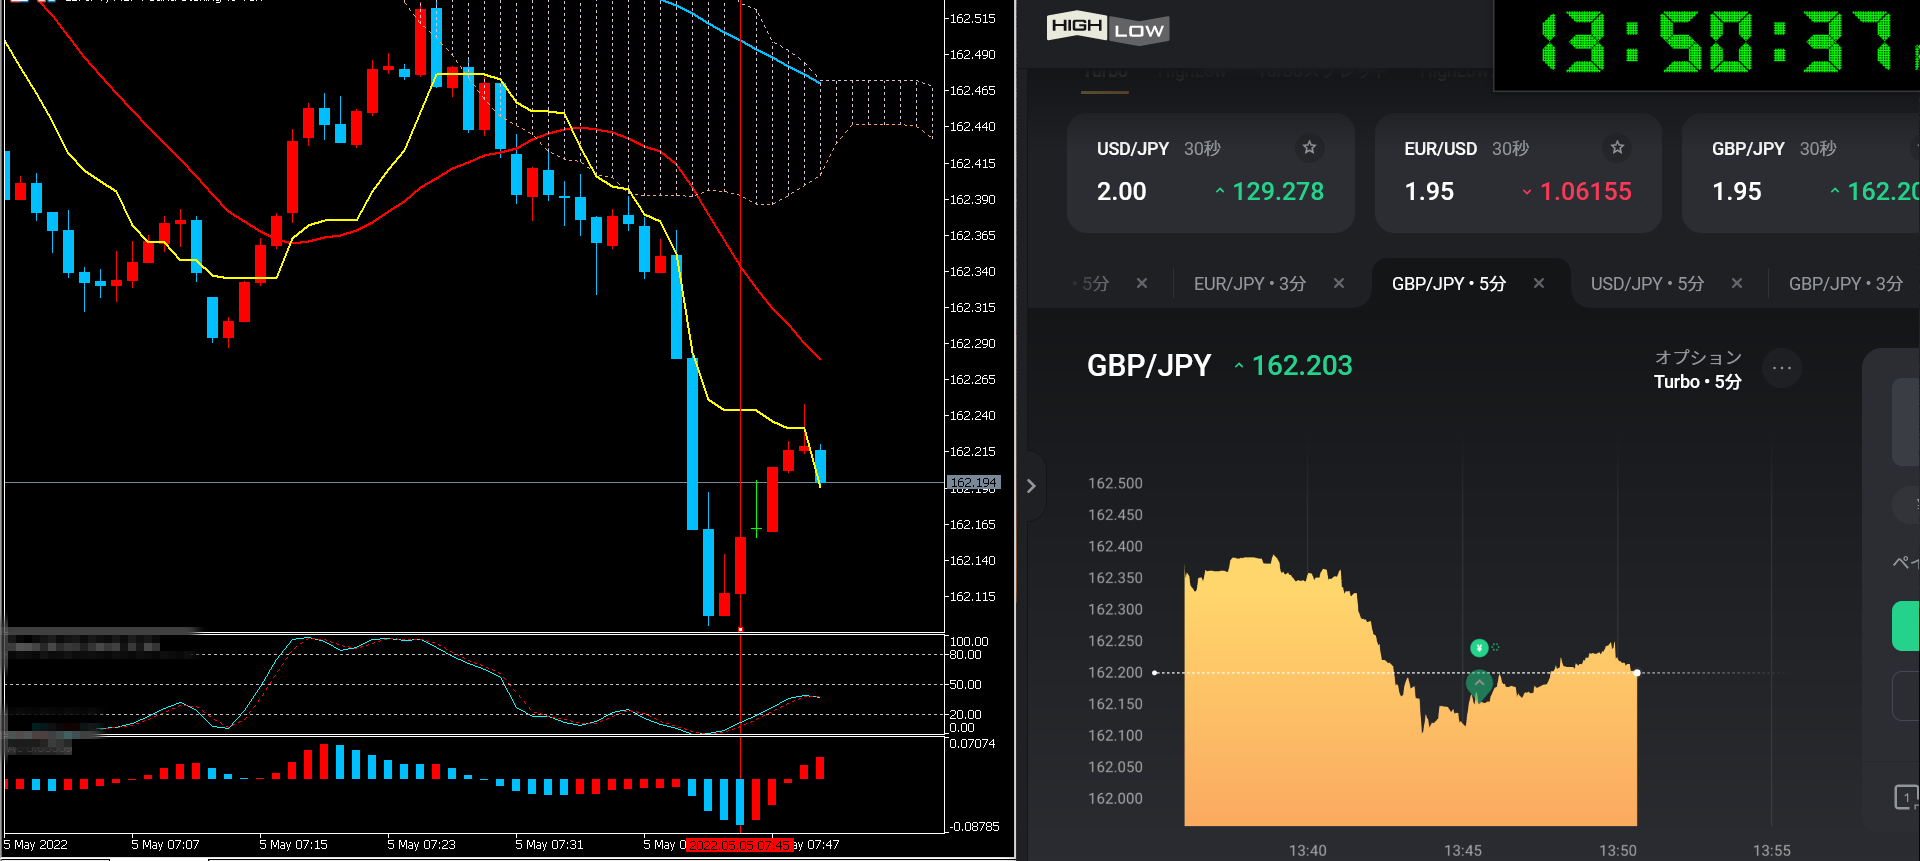Toggle star on EUR/USD 30-second card
This screenshot has height=861, width=1920.
point(1617,148)
